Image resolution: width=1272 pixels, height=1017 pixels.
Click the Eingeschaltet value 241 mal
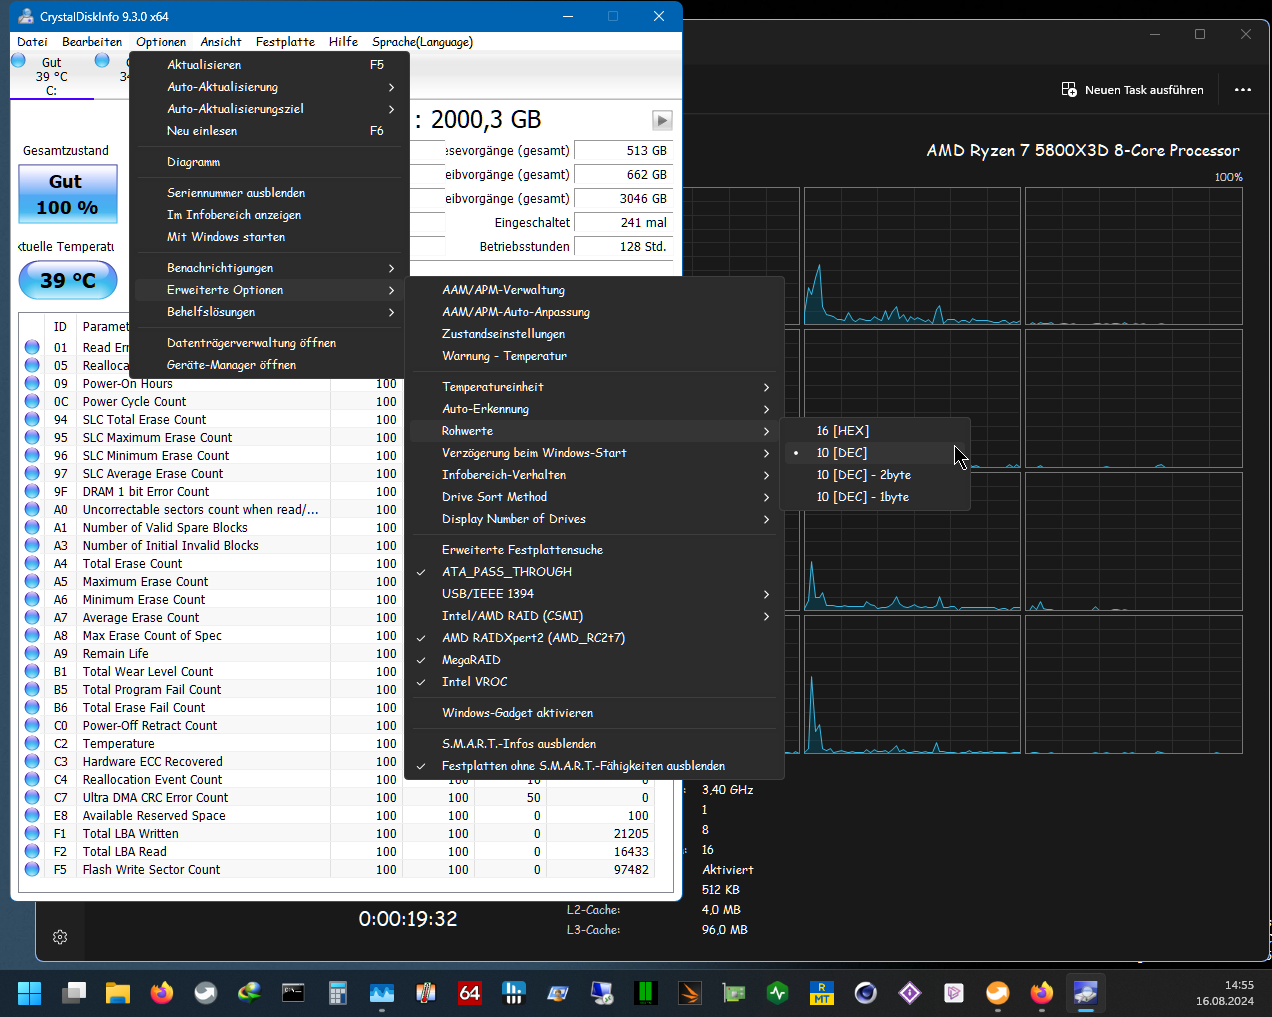624,223
